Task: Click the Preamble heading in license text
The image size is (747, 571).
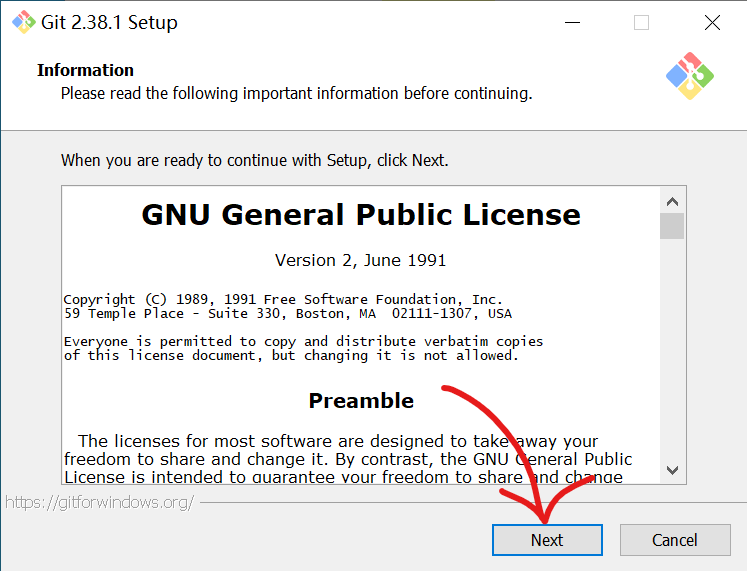Action: coord(361,401)
